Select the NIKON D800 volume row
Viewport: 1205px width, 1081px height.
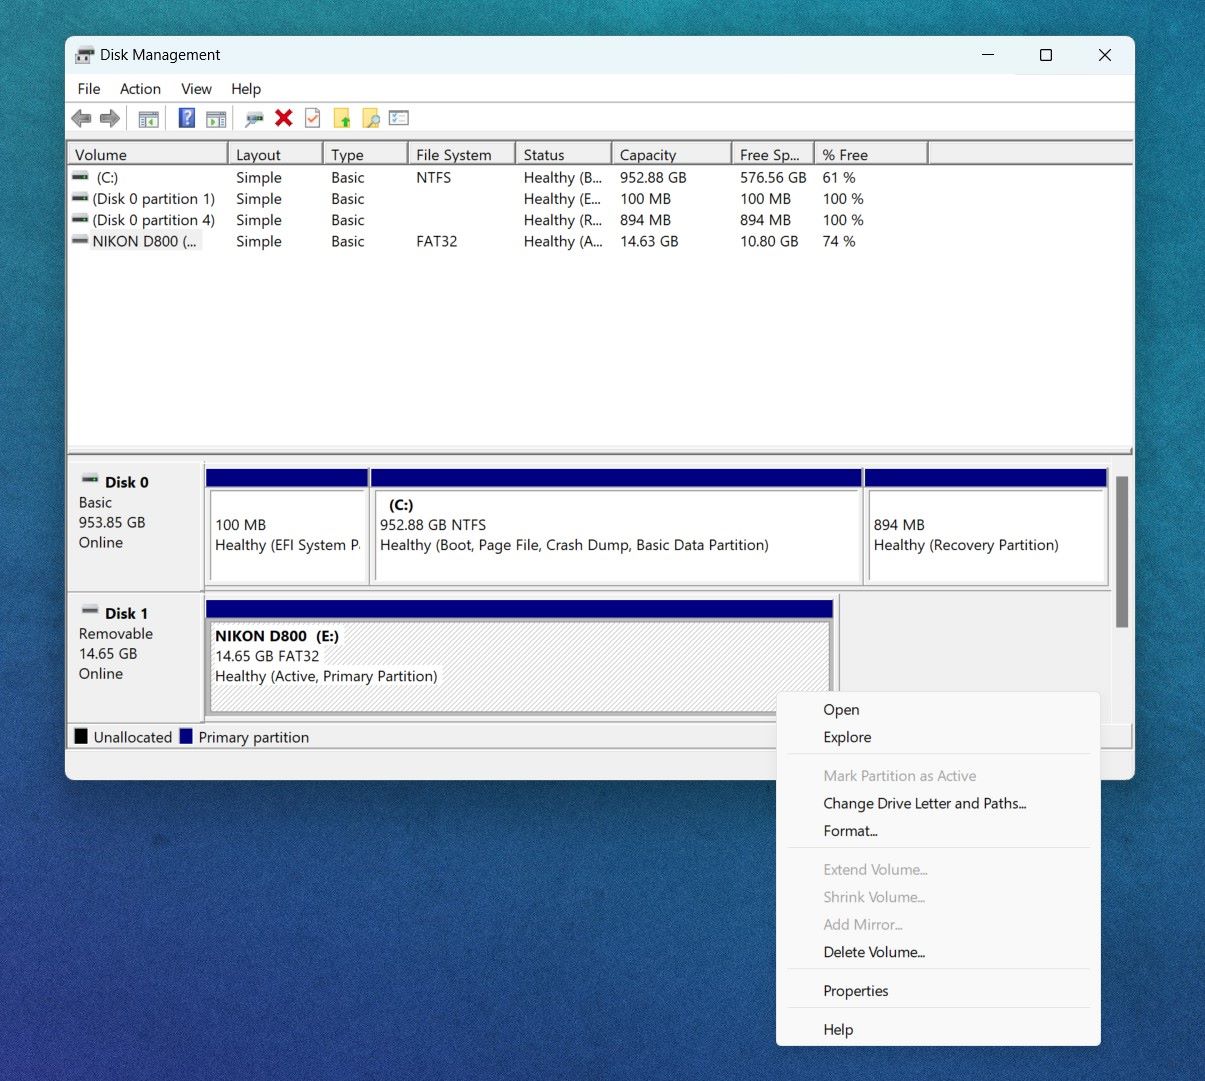coord(144,241)
